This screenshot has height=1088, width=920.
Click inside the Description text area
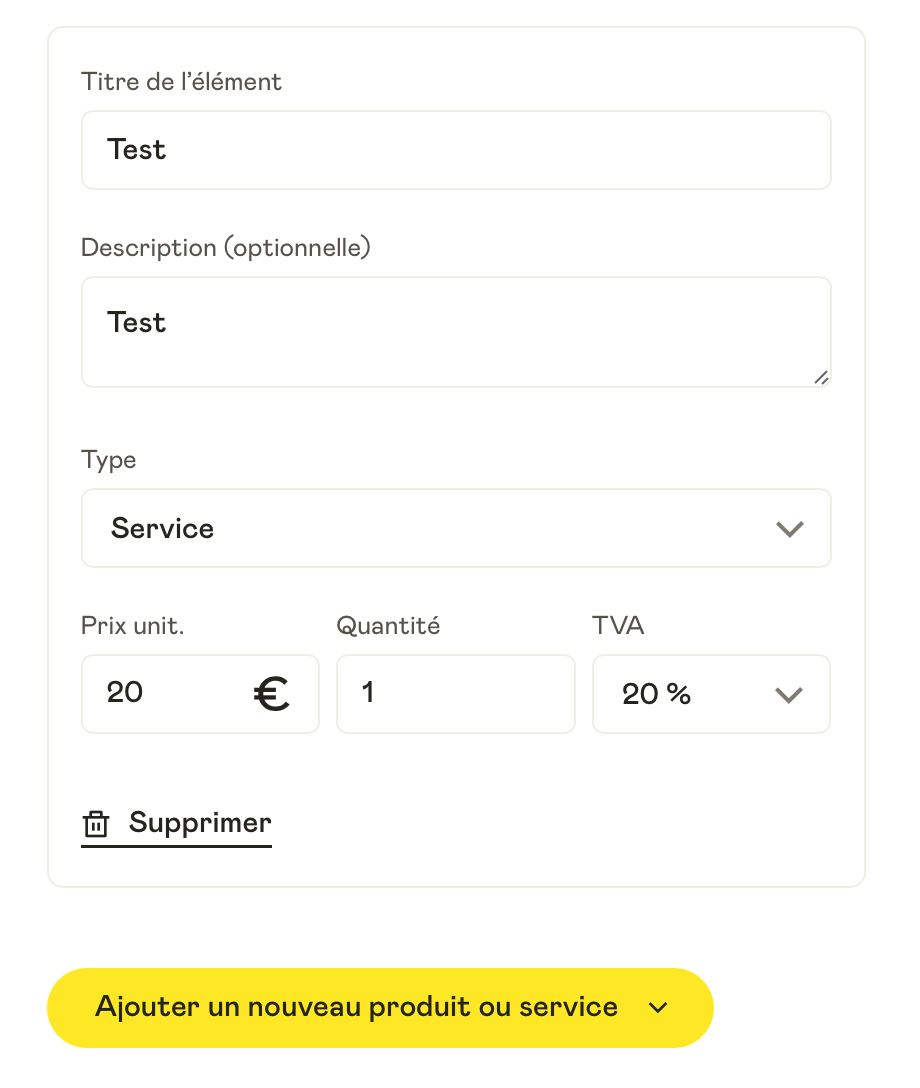tap(457, 332)
